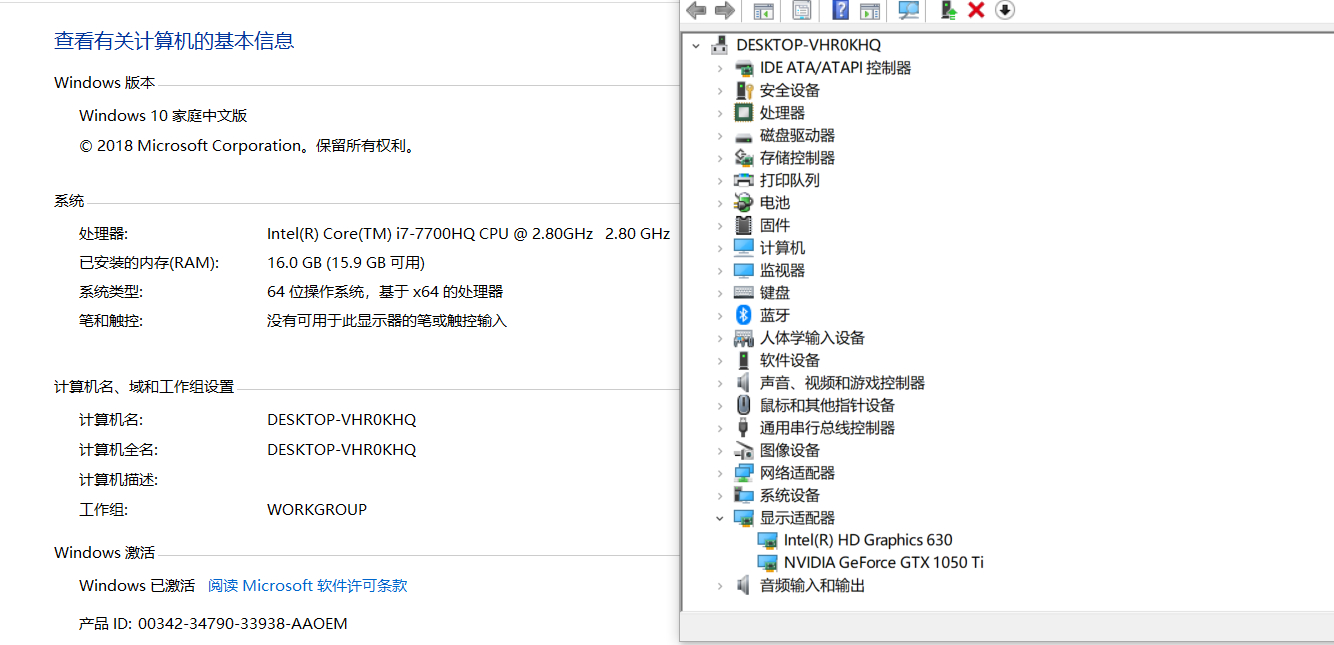Click the product ID 00342-34790-33938-AAOEM
Viewport: 1334px width, 645px height.
pos(243,624)
